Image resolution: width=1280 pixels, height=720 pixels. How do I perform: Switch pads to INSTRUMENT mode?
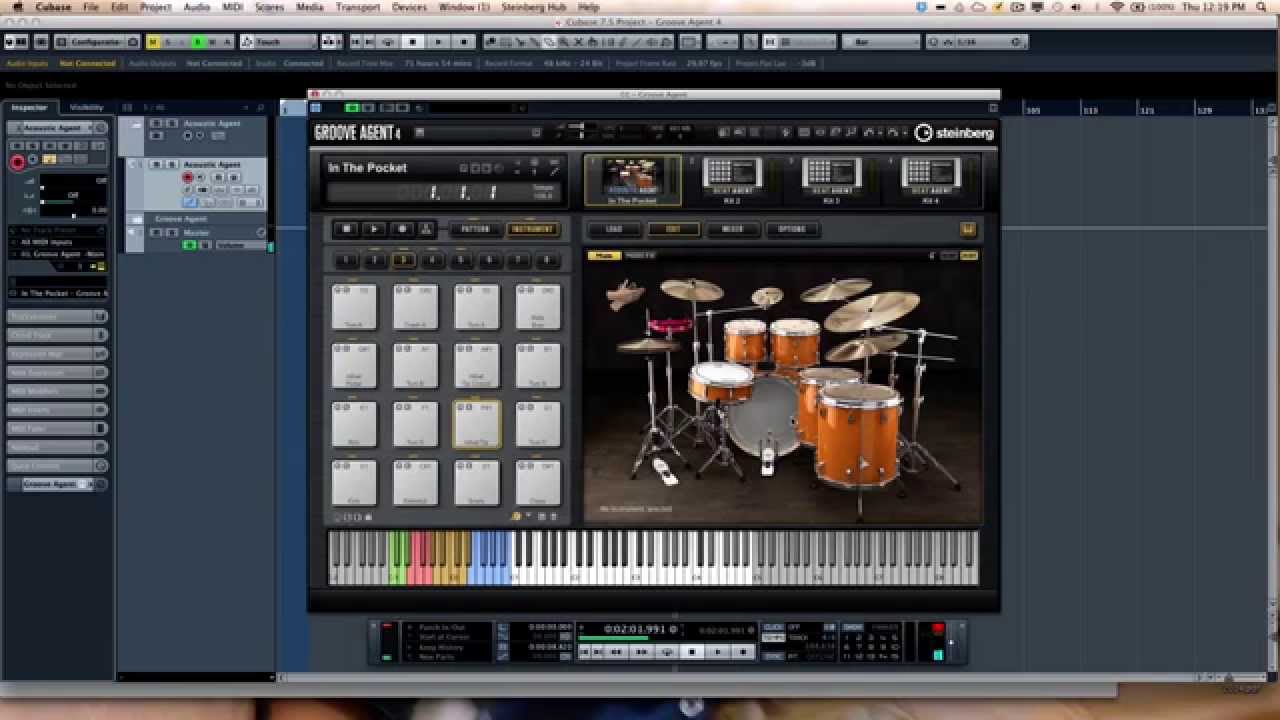(x=533, y=229)
